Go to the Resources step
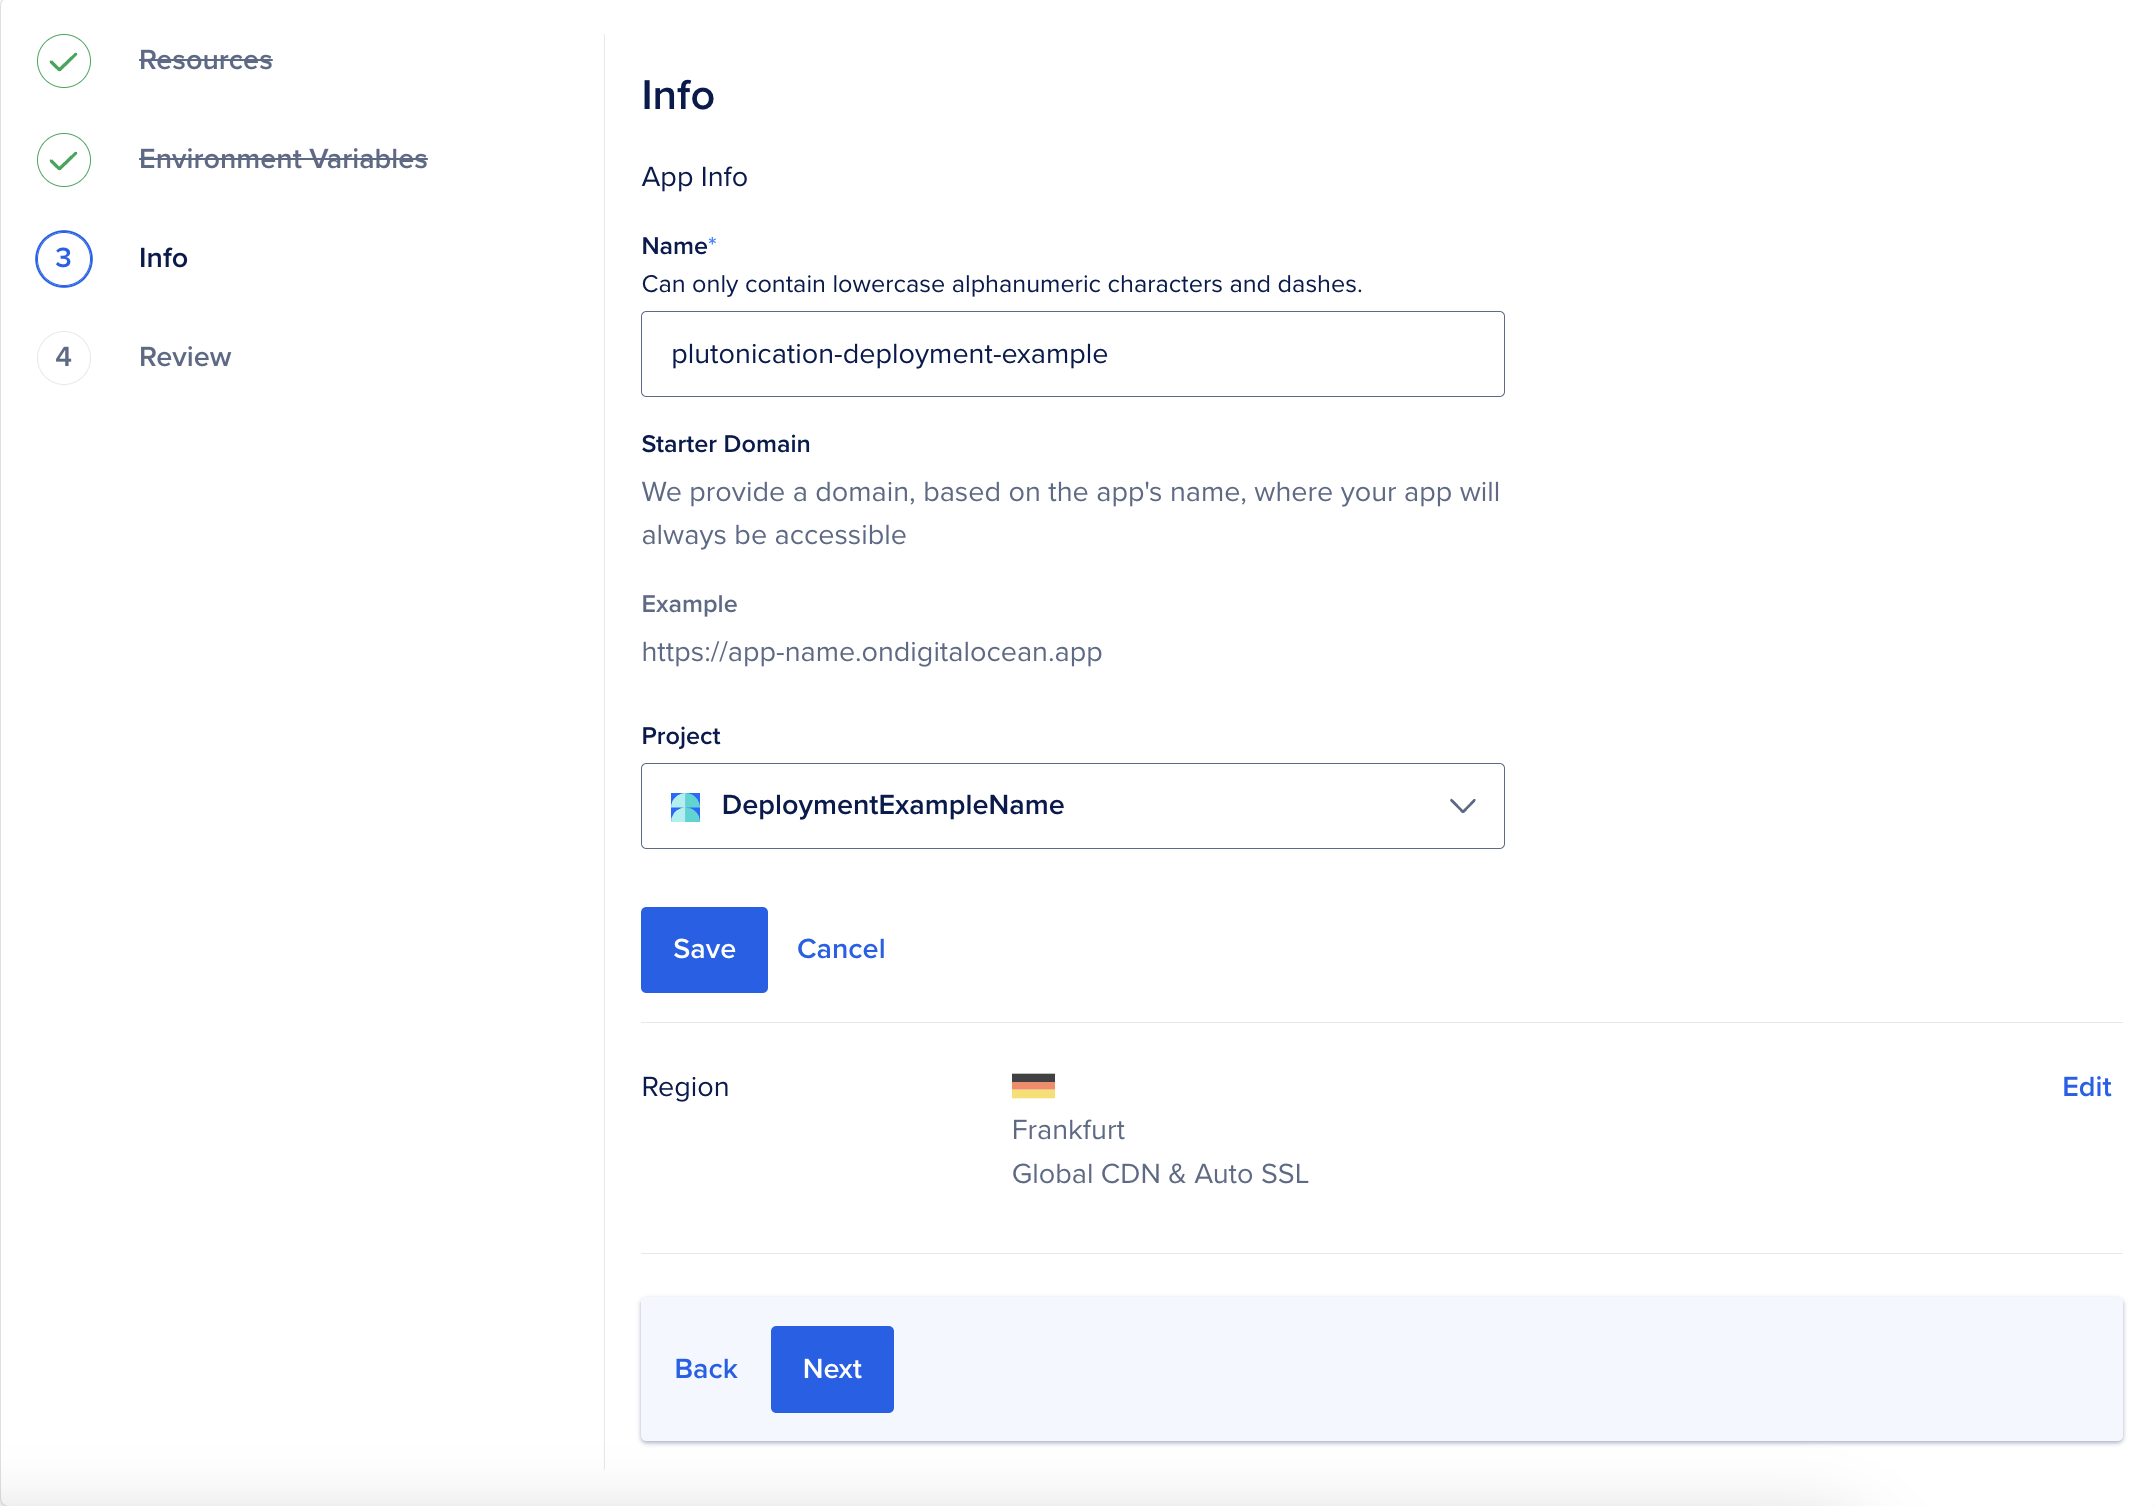The image size is (2154, 1506). [x=205, y=60]
